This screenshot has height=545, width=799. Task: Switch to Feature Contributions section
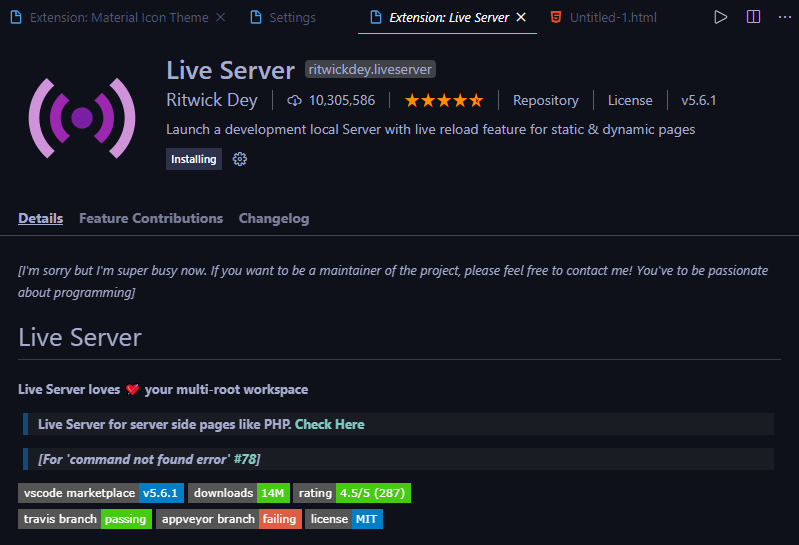[x=151, y=218]
